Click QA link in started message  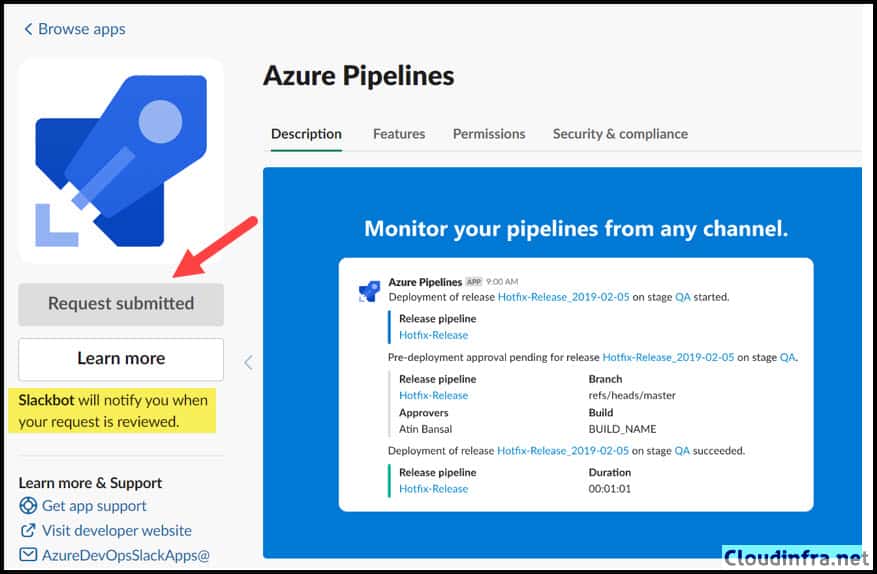(x=682, y=297)
